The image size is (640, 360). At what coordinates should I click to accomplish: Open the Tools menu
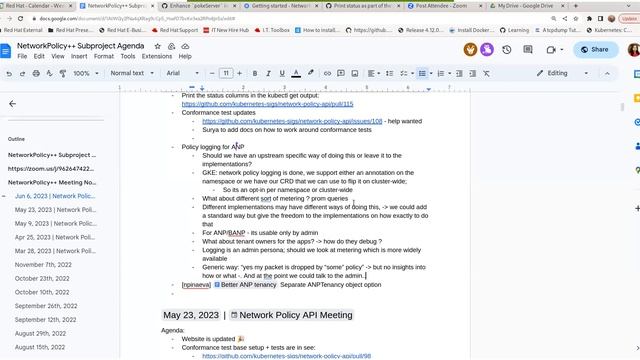pos(128,56)
